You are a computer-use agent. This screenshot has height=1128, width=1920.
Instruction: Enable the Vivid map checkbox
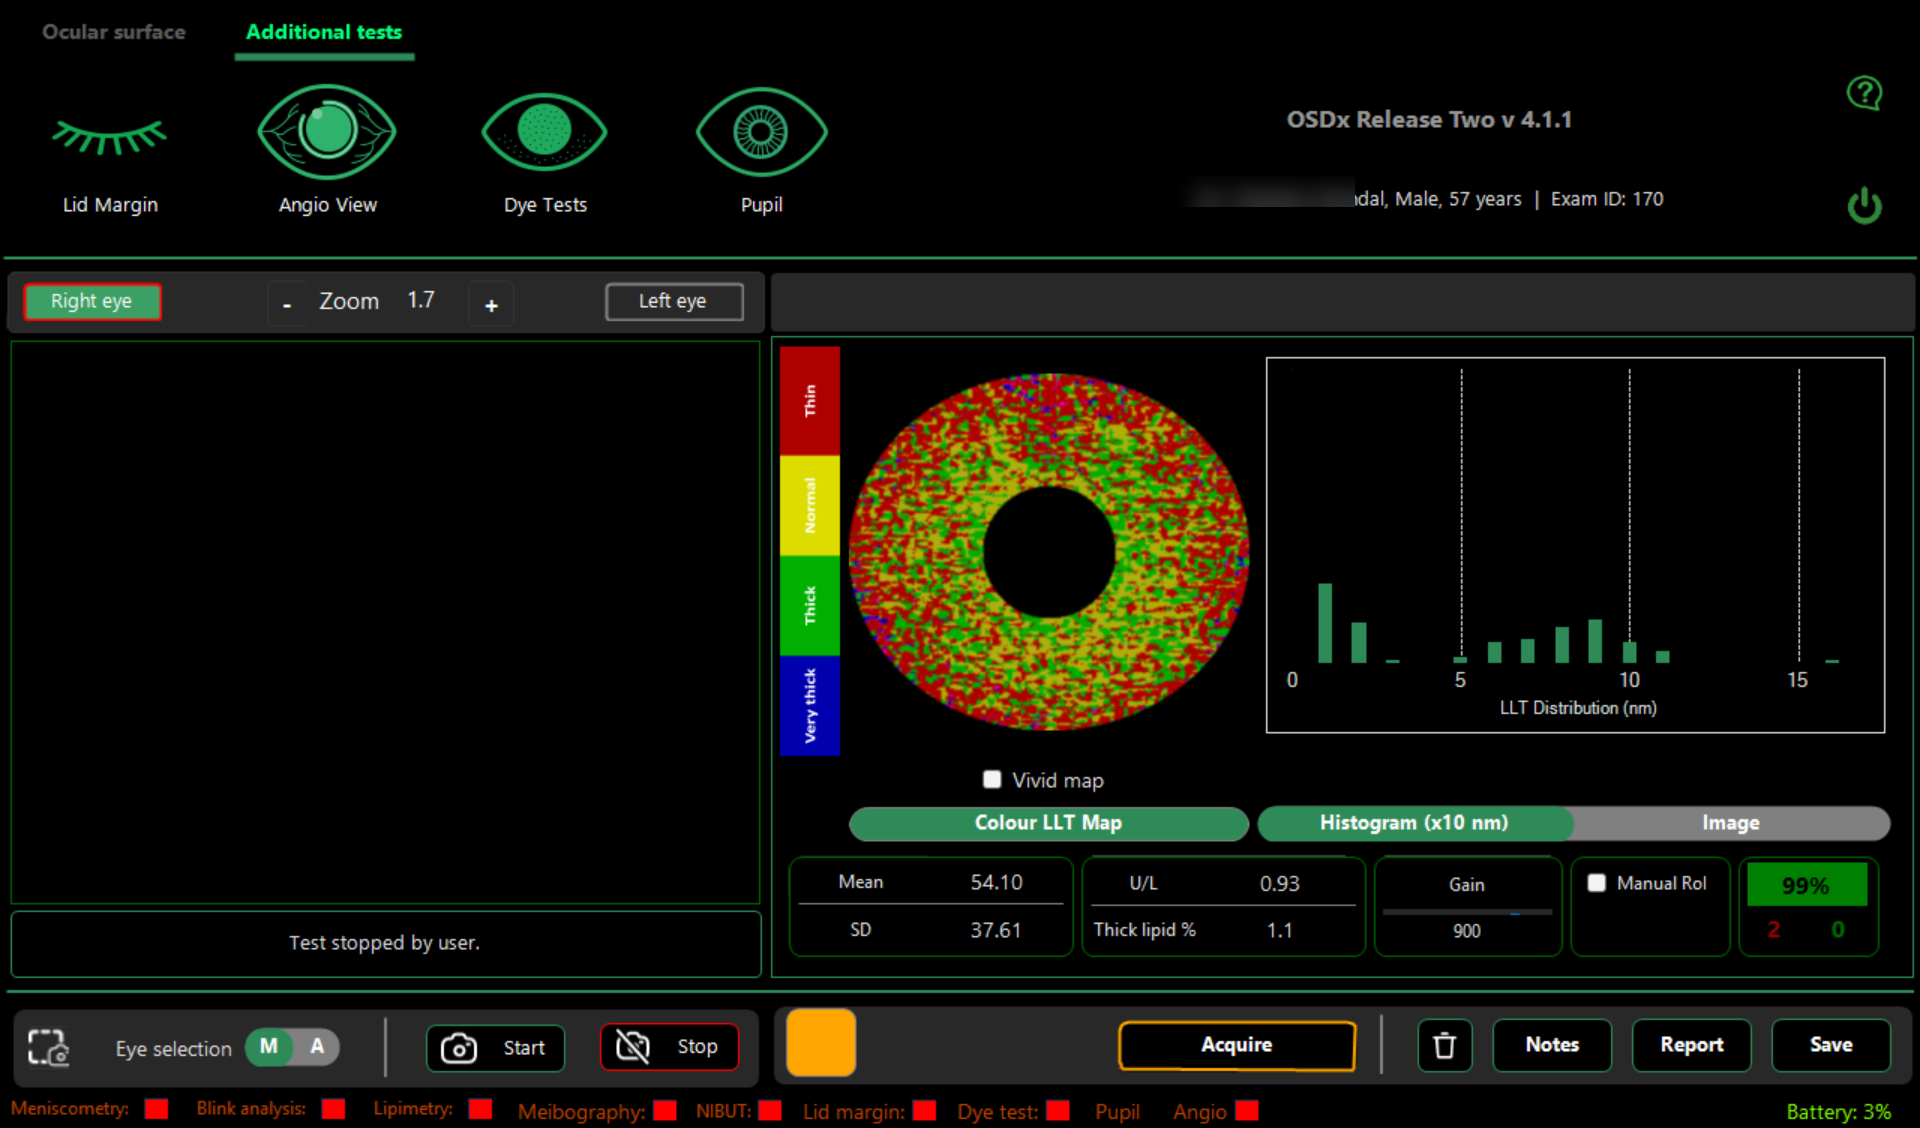point(992,779)
